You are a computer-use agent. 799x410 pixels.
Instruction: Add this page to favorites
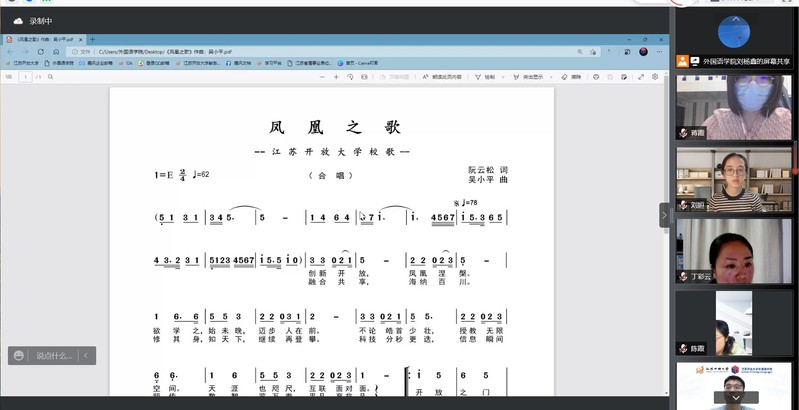[x=593, y=51]
